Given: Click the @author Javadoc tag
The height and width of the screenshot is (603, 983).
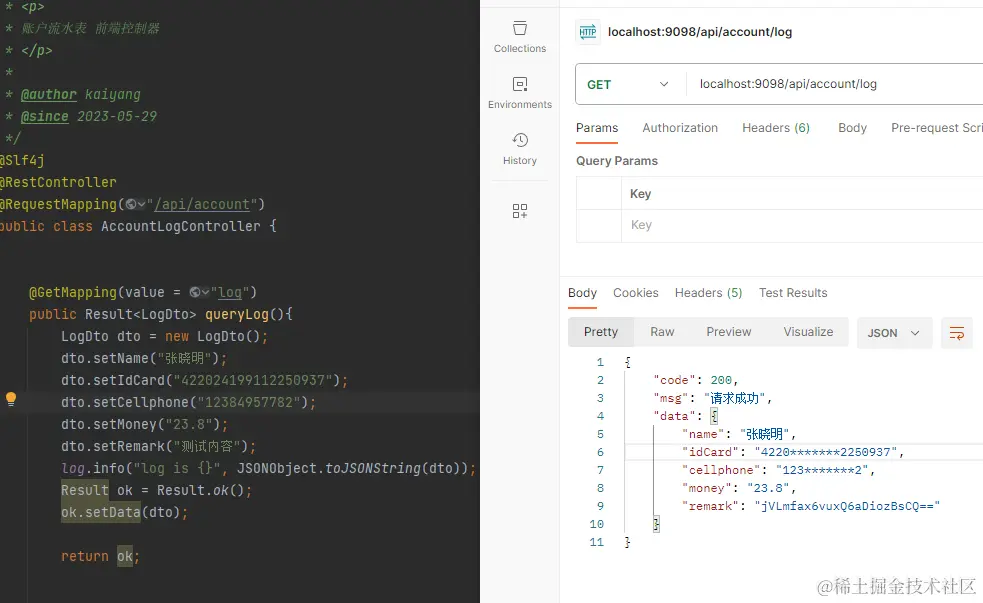Looking at the screenshot, I should point(48,95).
